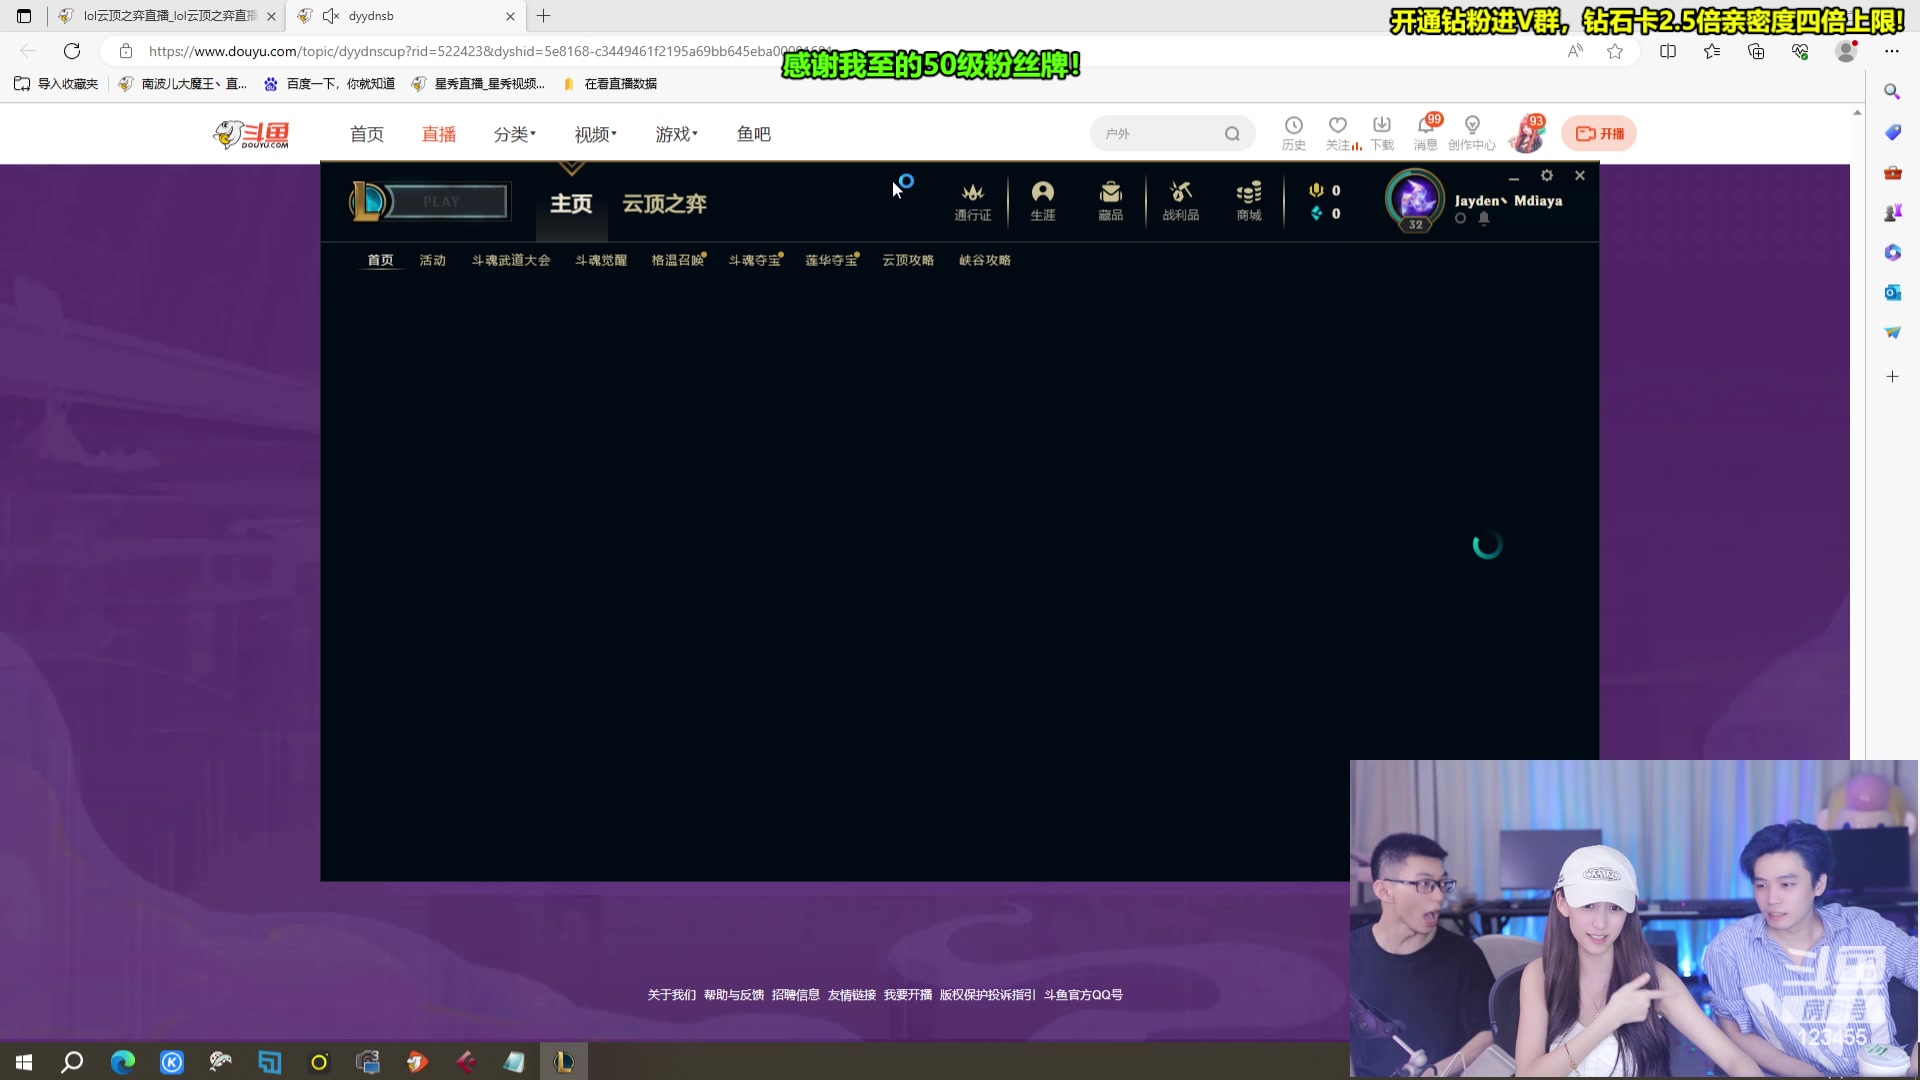Open 格温召唤 sub-tab
1920x1080 pixels.
coord(678,260)
